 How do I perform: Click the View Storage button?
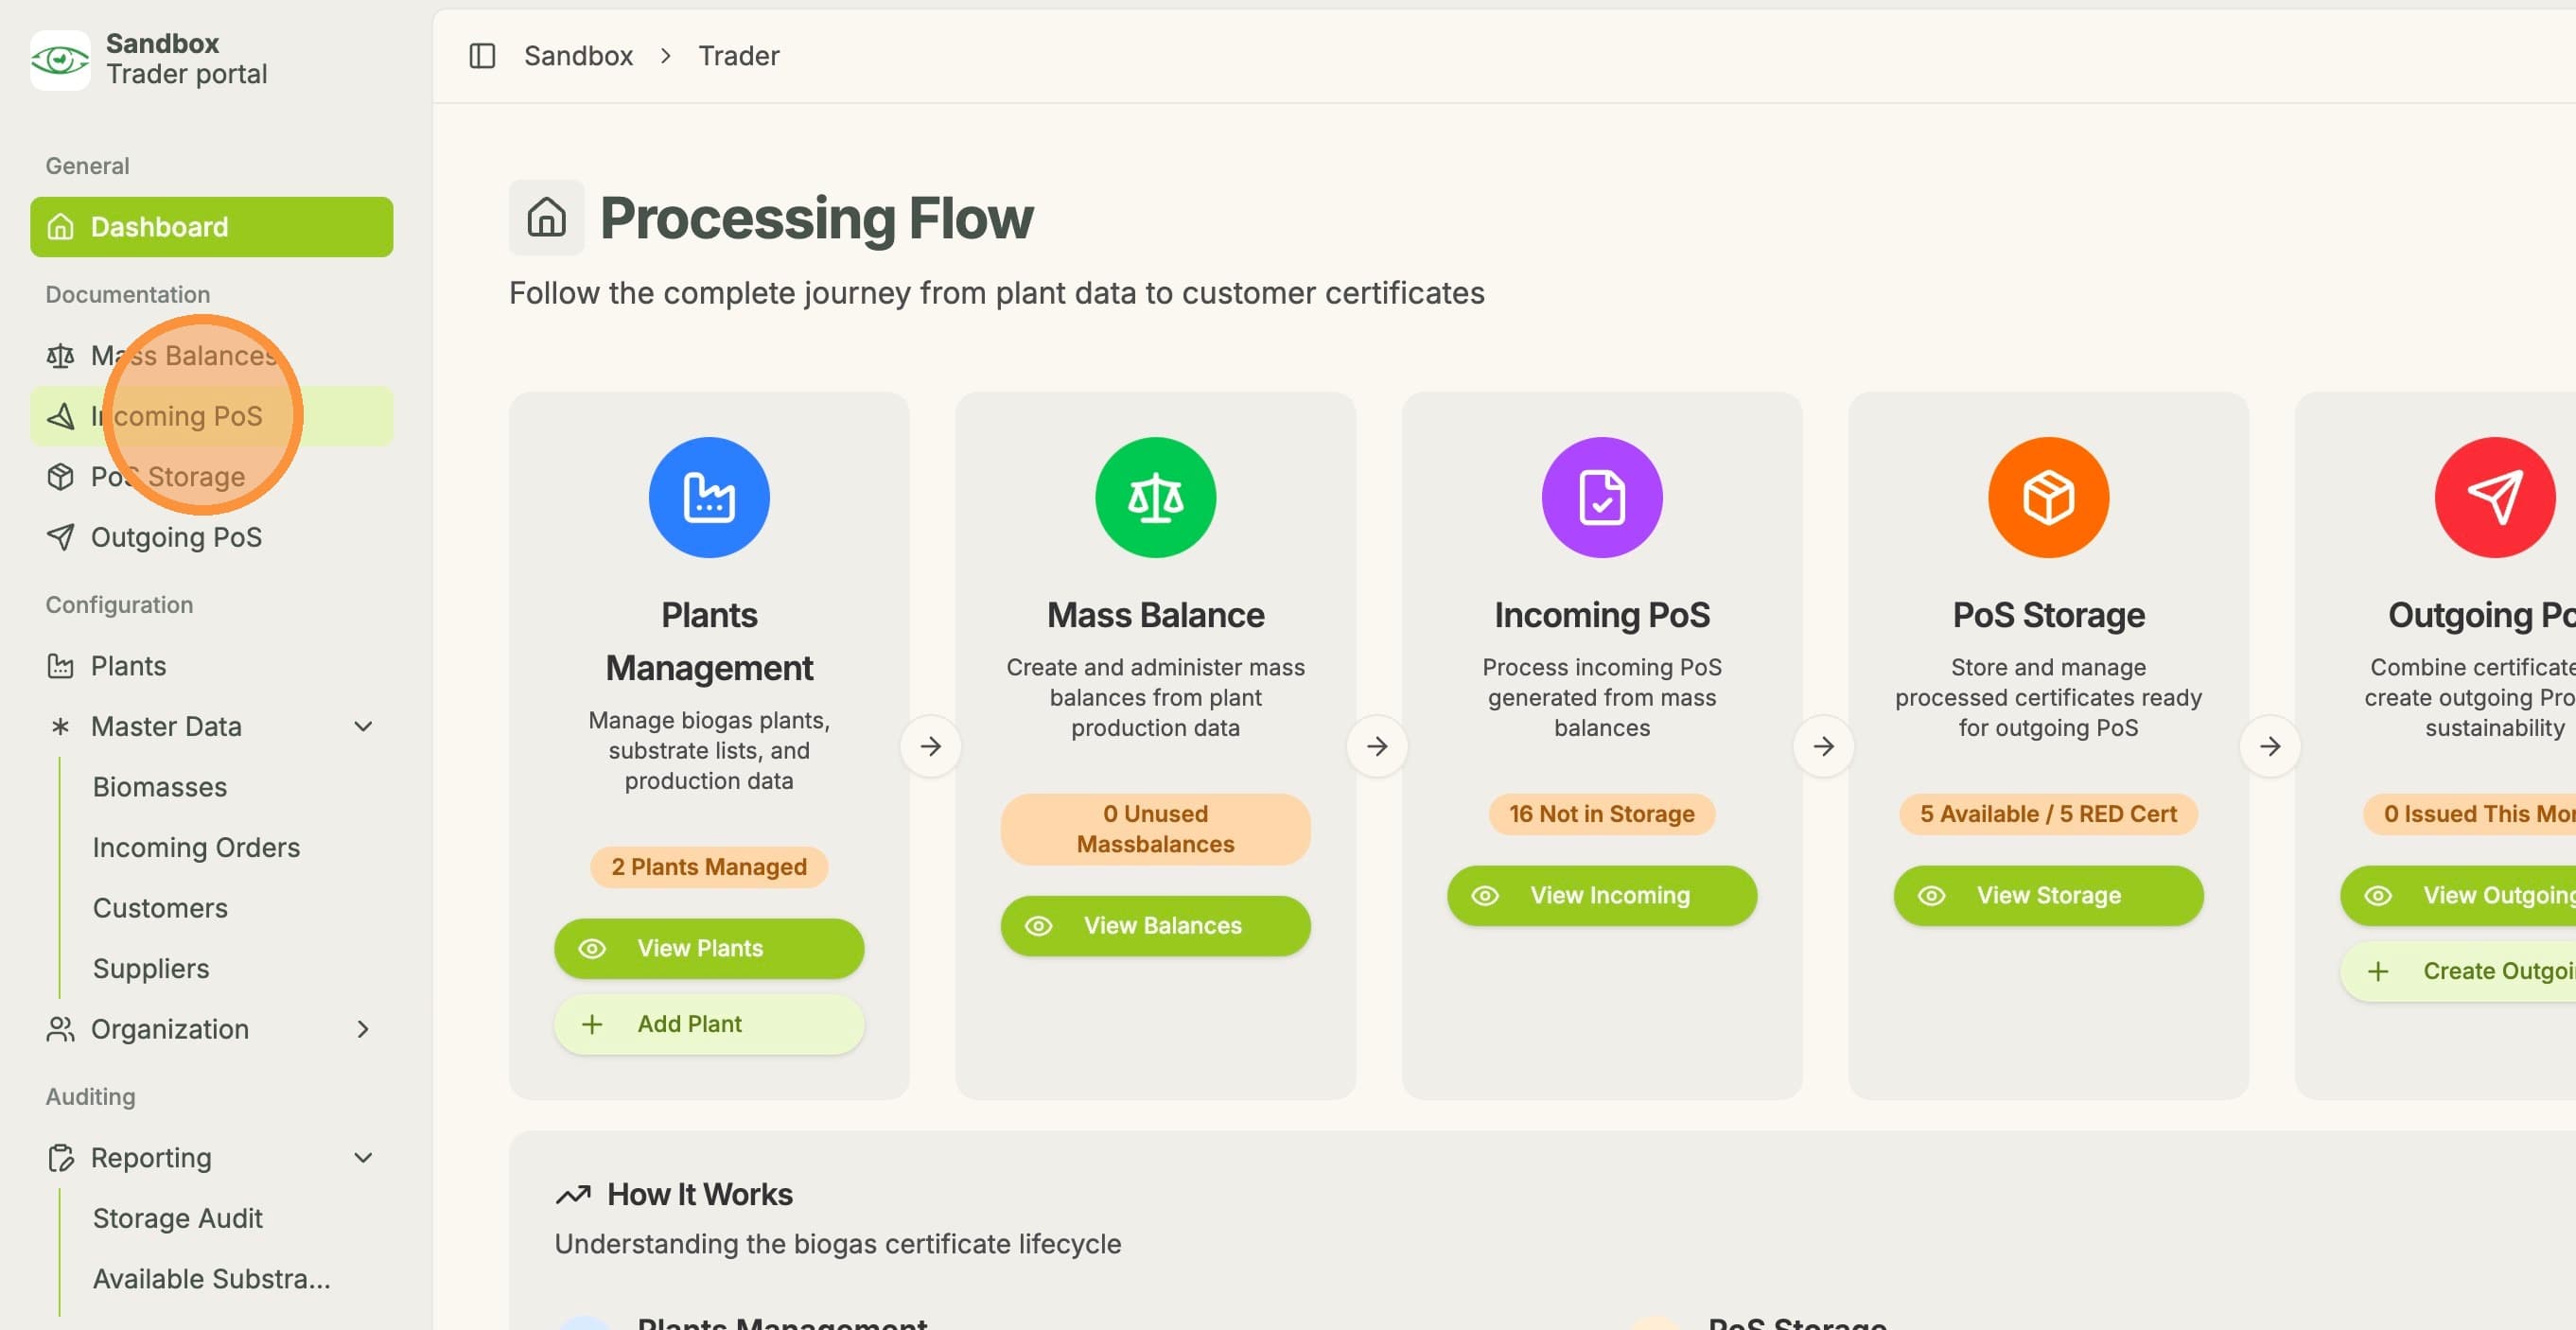point(2049,895)
